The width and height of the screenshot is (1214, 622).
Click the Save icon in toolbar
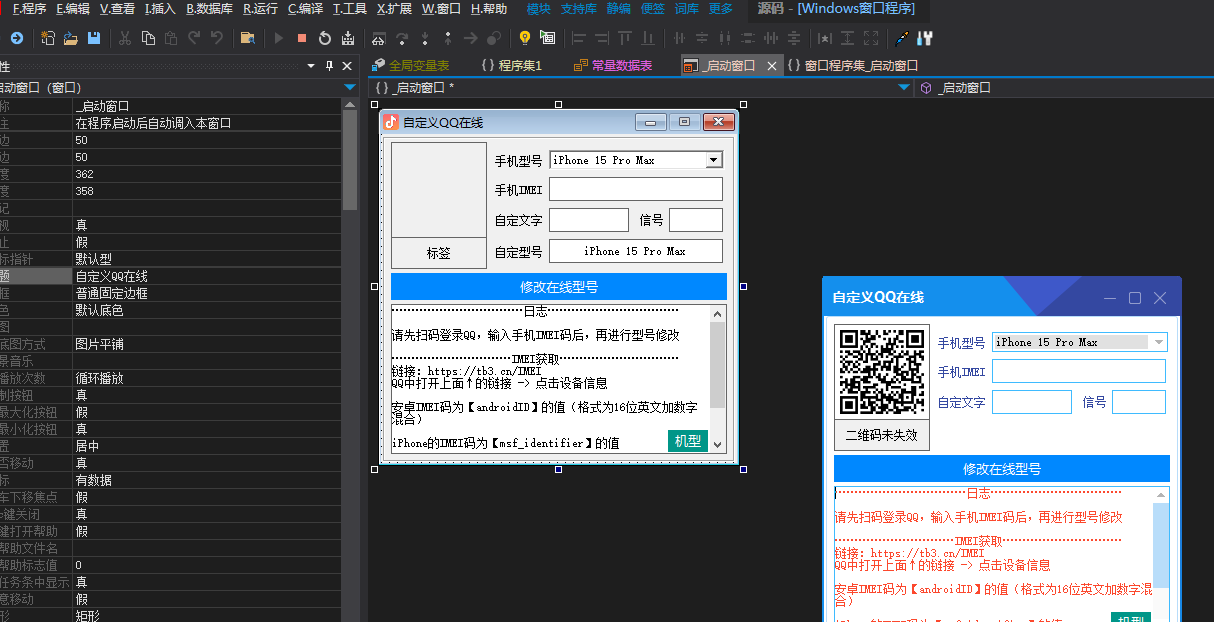pyautogui.click(x=94, y=39)
